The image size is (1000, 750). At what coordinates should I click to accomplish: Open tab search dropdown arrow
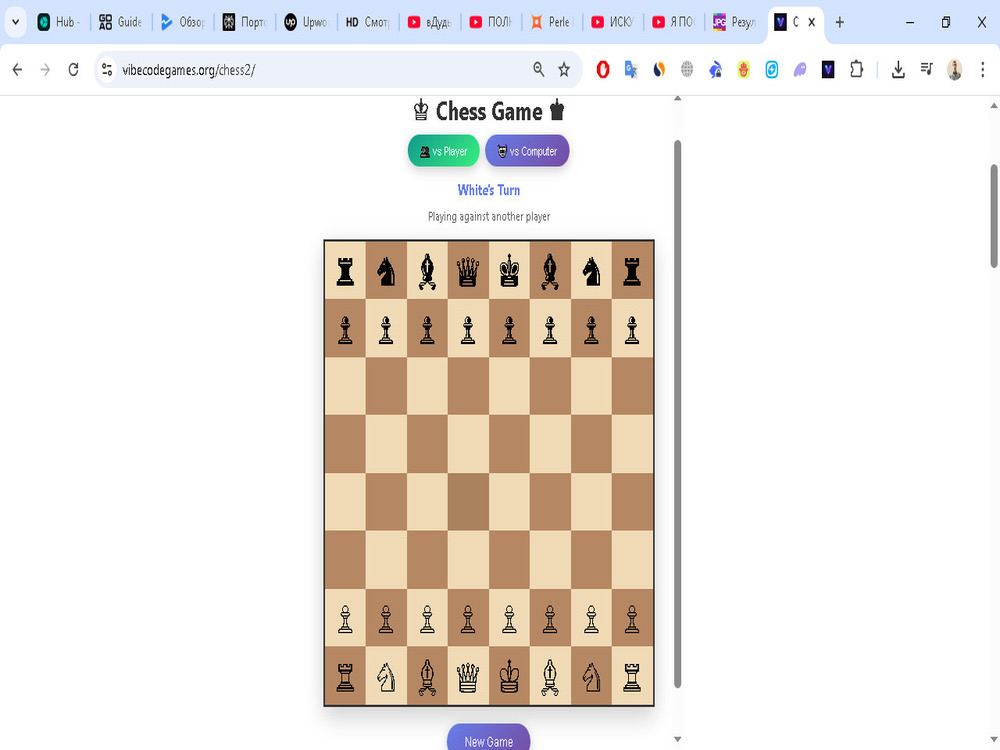click(15, 22)
